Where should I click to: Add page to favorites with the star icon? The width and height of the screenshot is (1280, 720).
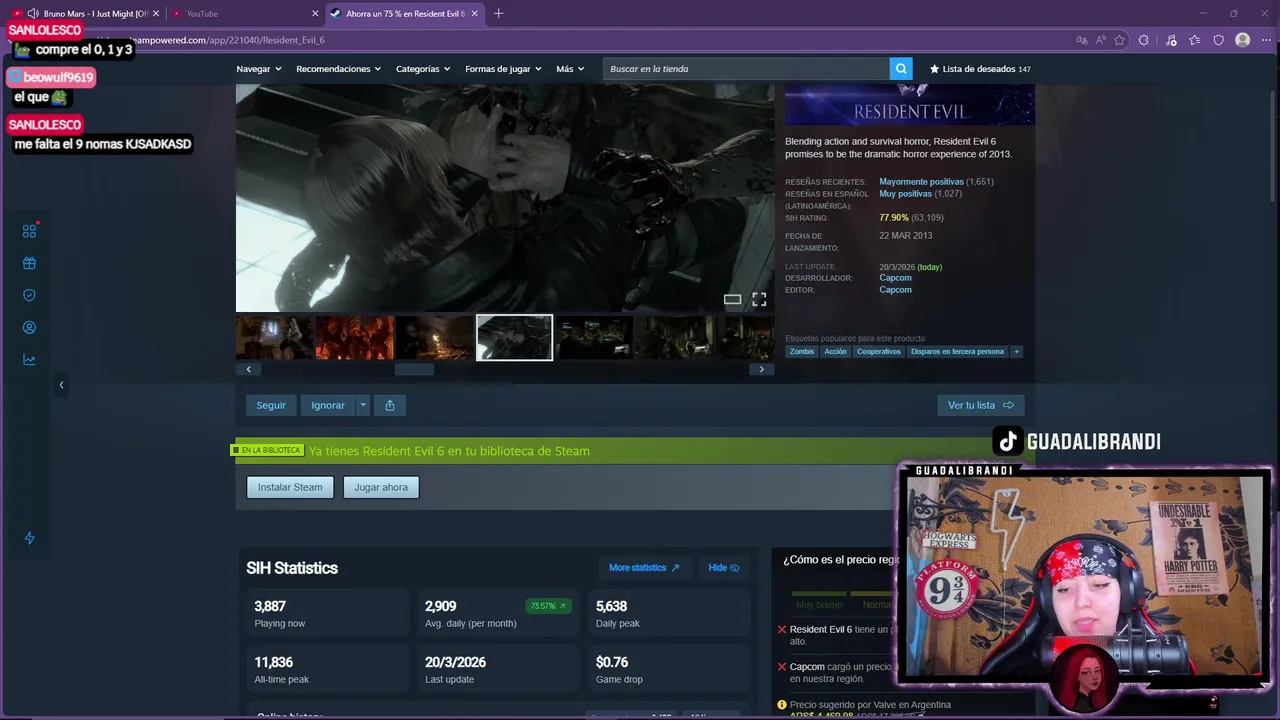click(1120, 40)
